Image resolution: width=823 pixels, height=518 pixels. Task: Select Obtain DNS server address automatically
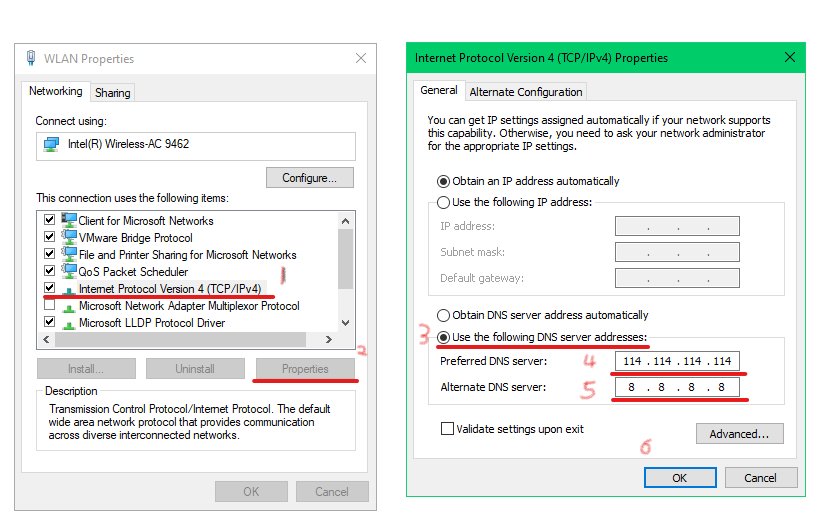pyautogui.click(x=444, y=315)
